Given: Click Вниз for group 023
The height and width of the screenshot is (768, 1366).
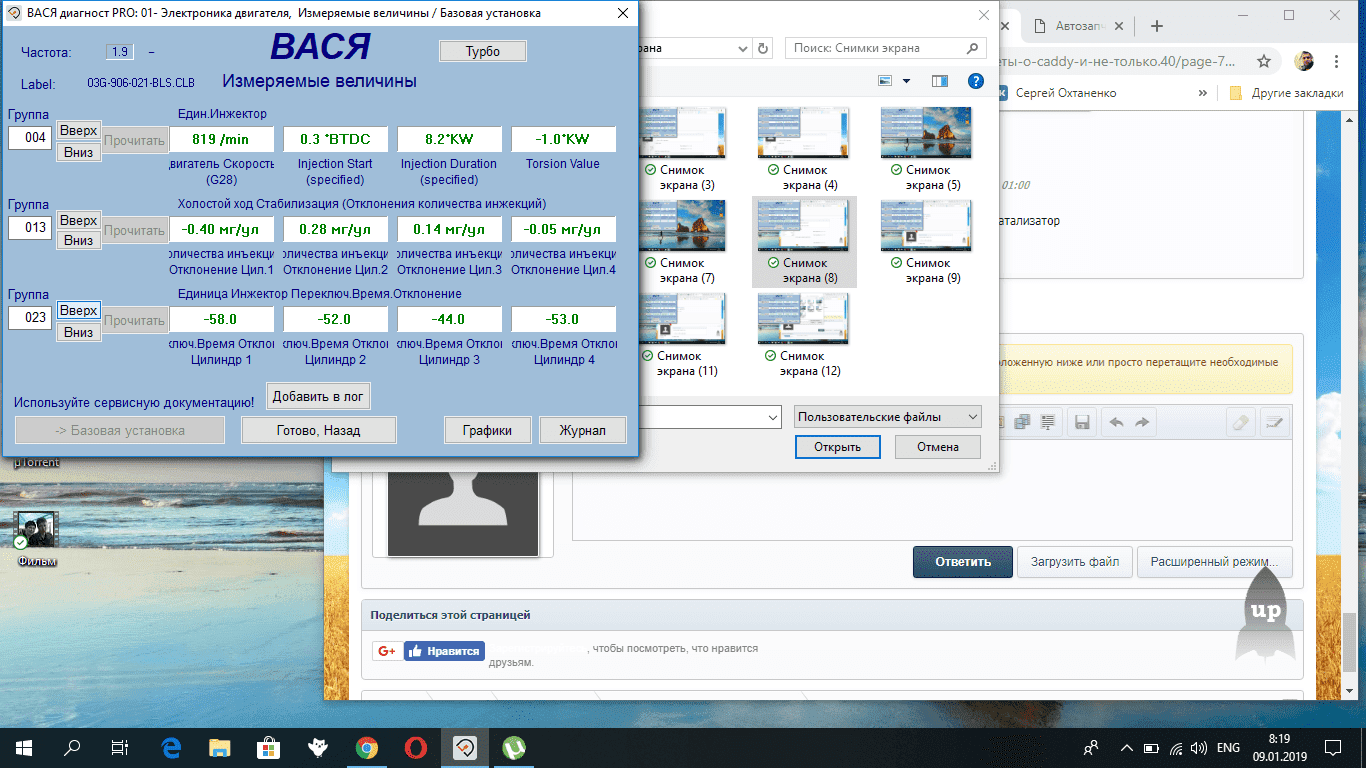Looking at the screenshot, I should pos(78,331).
